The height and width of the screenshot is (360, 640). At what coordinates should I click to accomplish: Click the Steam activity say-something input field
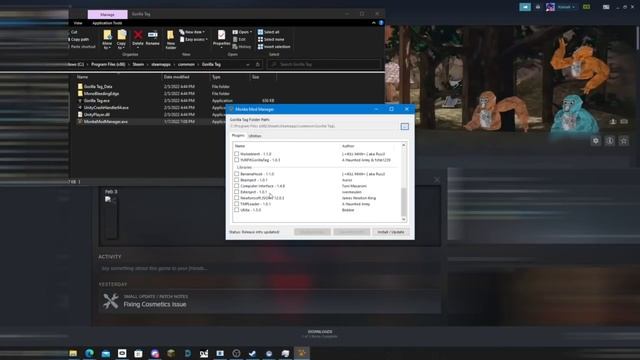(x=269, y=269)
